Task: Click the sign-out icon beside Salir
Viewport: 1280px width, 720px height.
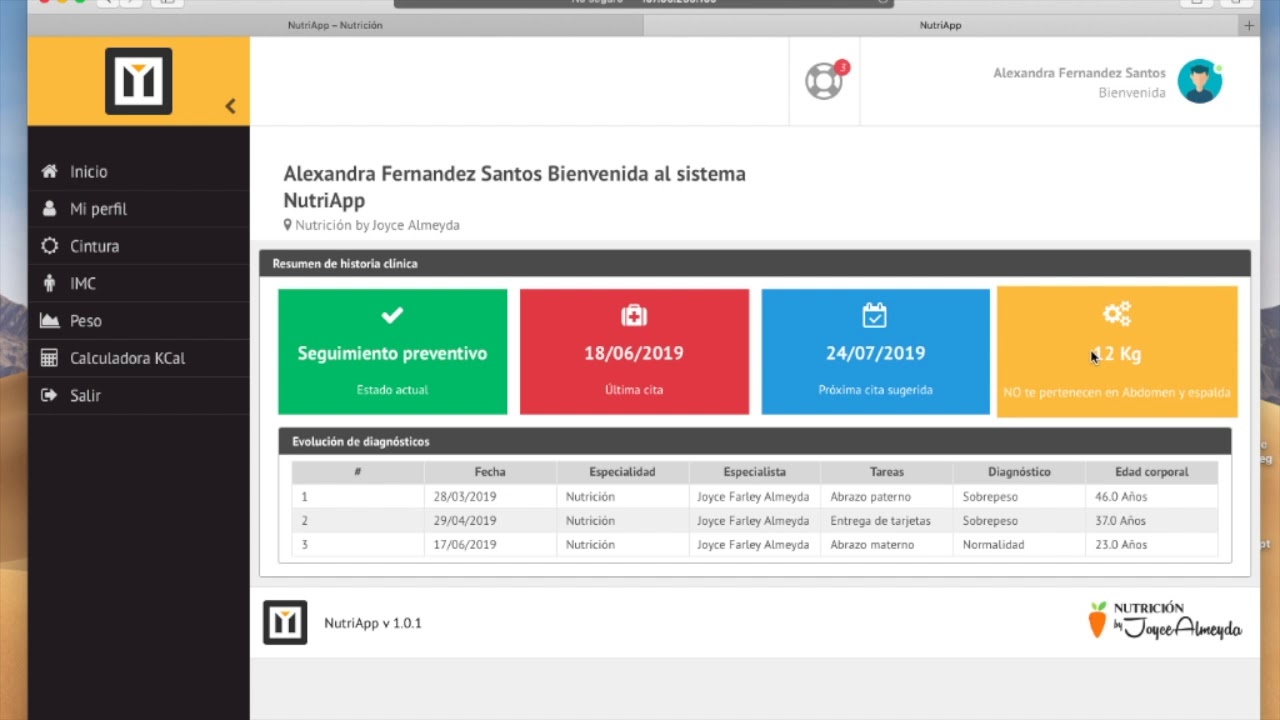Action: [49, 395]
